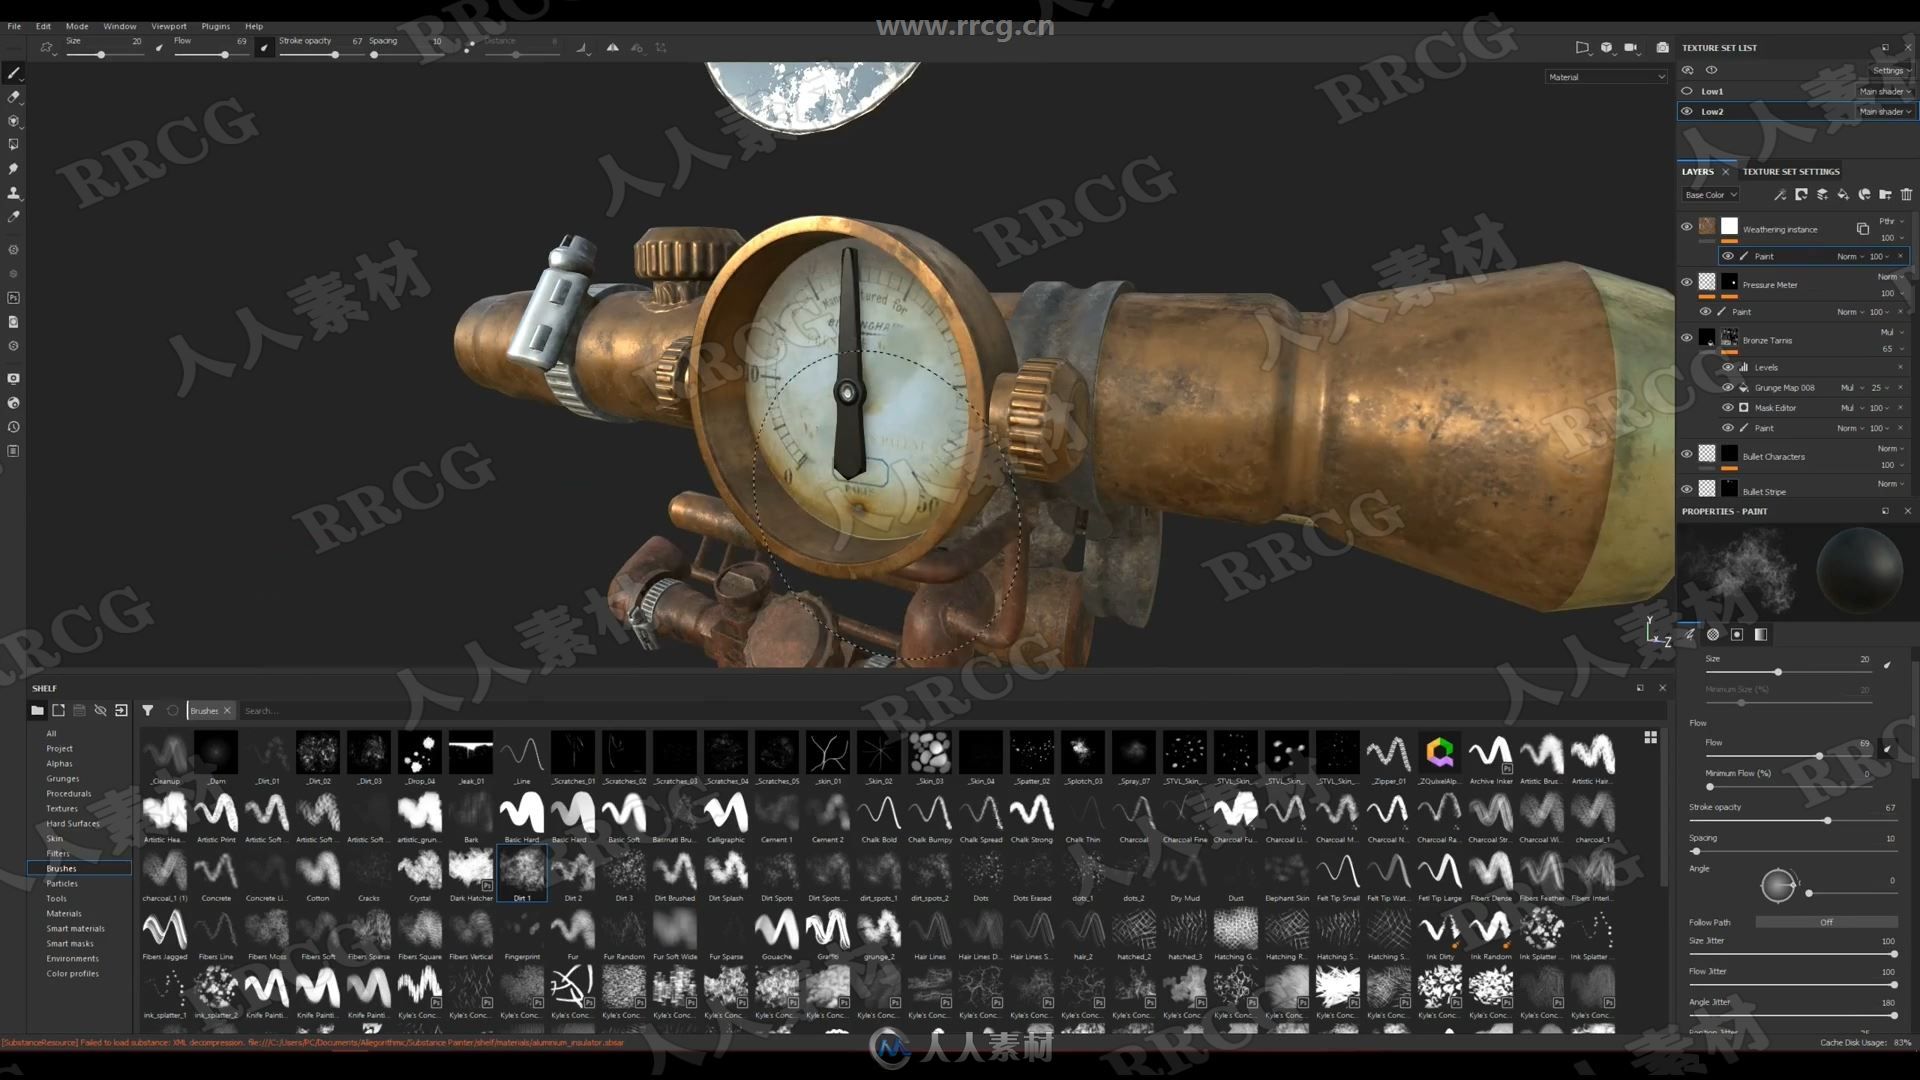This screenshot has height=1080, width=1920.
Task: Adjust the Size slider in properties
Action: [1789, 671]
